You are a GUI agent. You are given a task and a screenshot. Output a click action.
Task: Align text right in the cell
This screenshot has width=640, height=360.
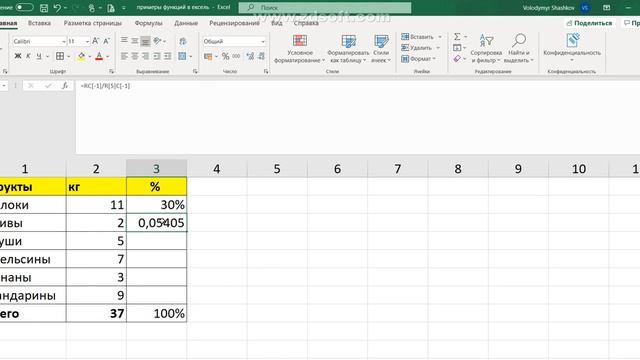[x=145, y=56]
